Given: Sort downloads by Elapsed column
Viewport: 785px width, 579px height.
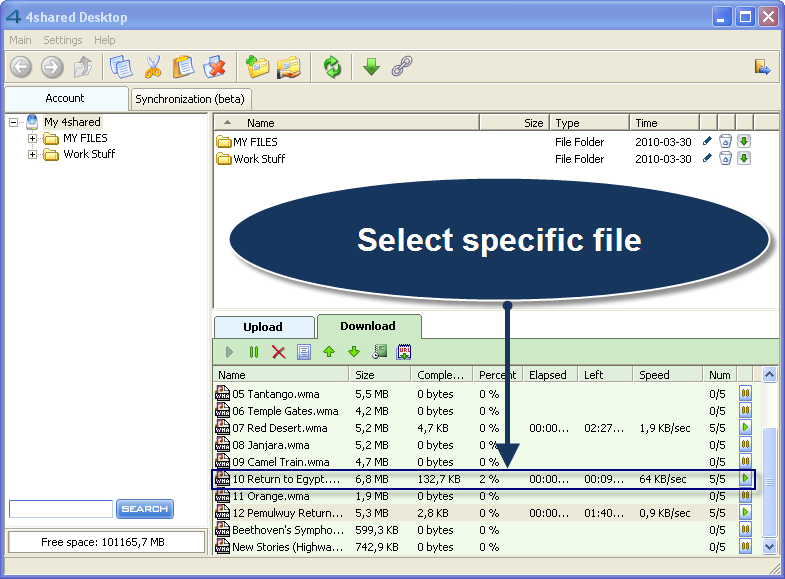Looking at the screenshot, I should (550, 375).
